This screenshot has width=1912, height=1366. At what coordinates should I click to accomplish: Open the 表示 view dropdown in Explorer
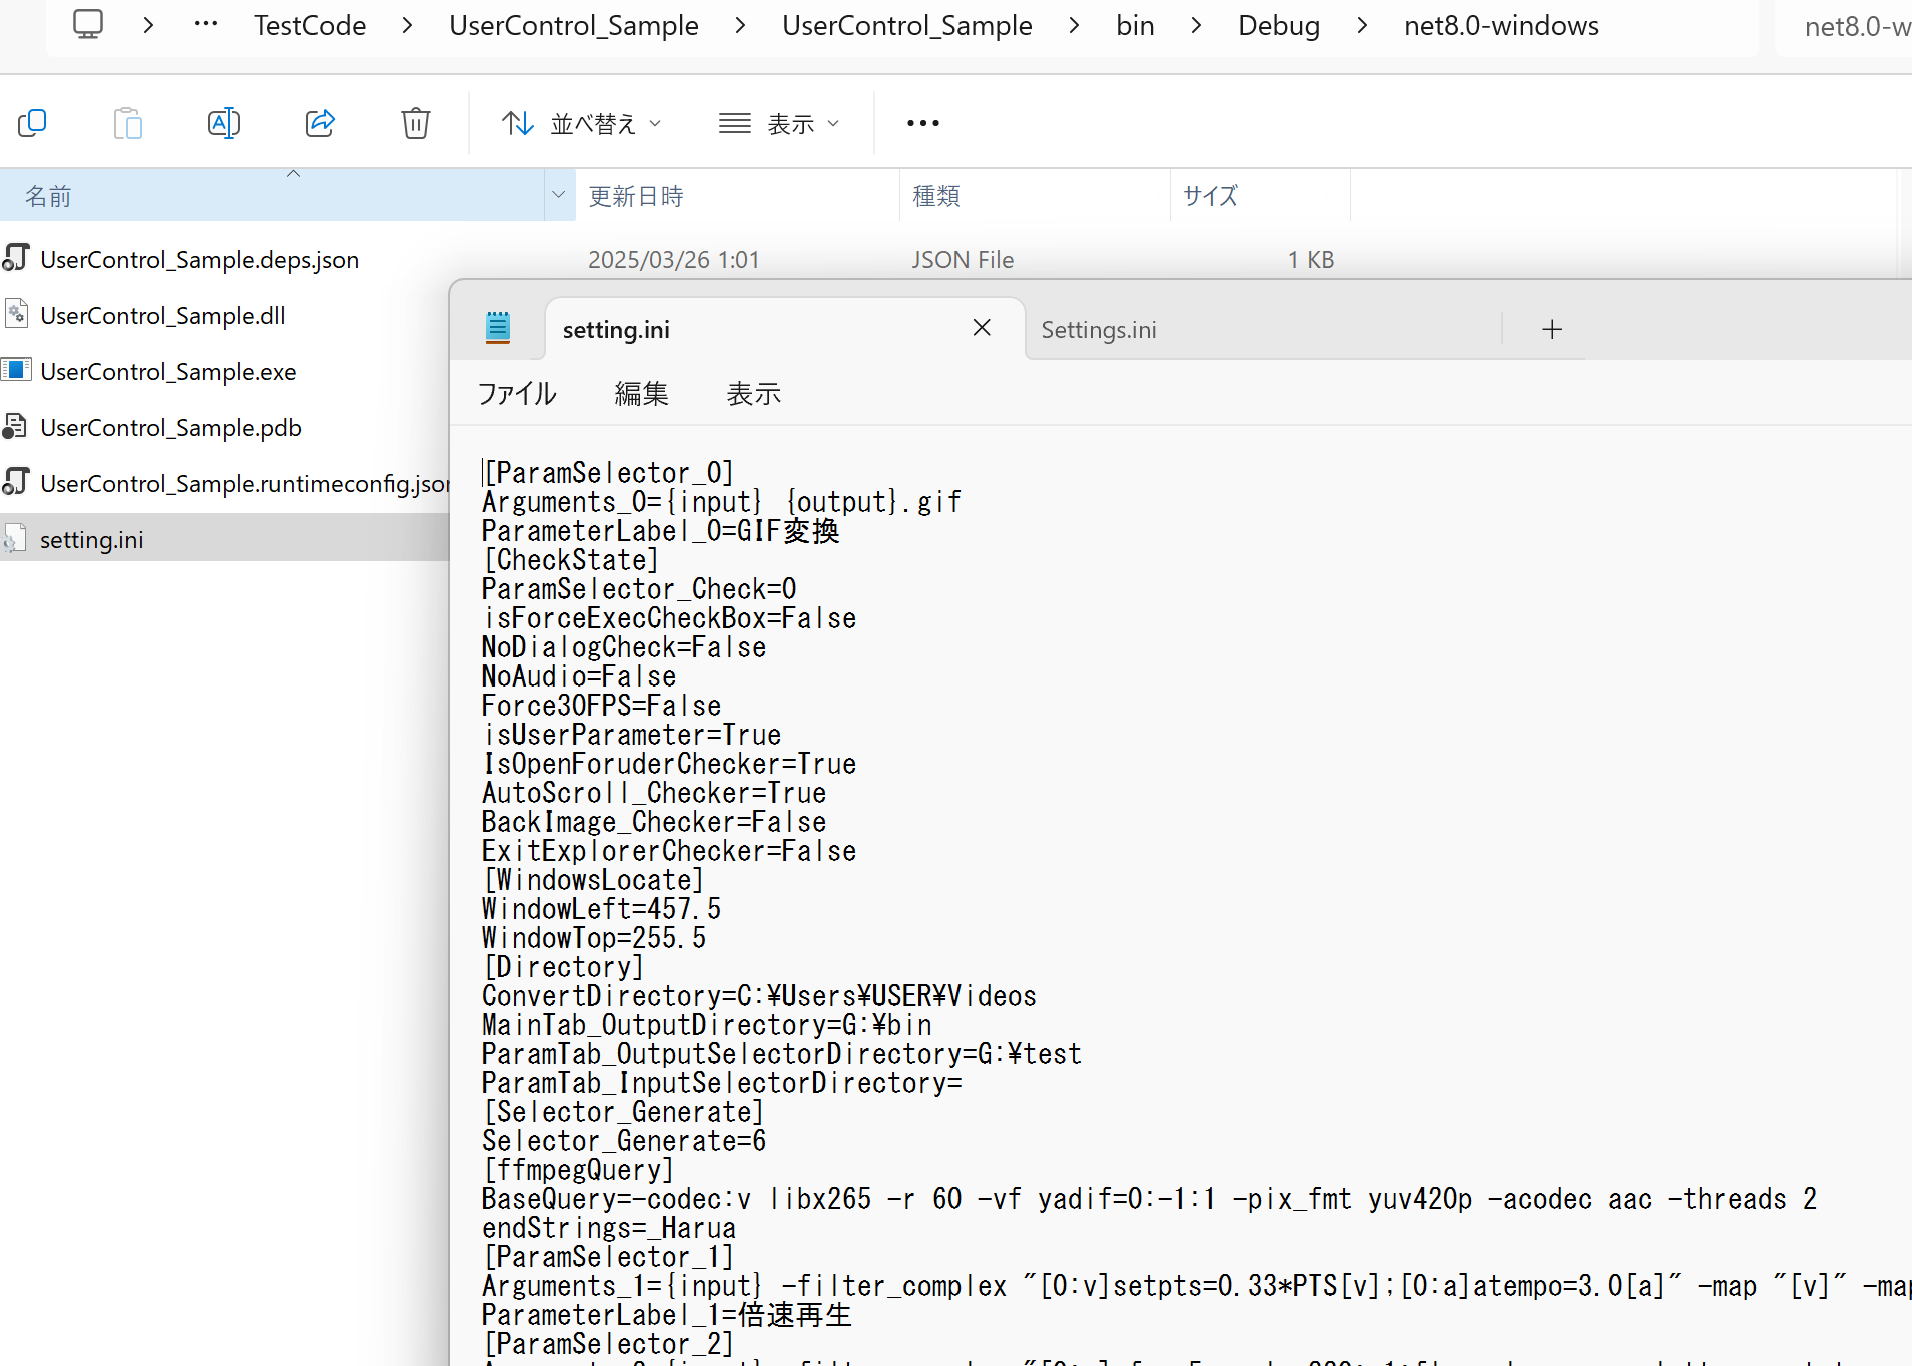click(779, 123)
